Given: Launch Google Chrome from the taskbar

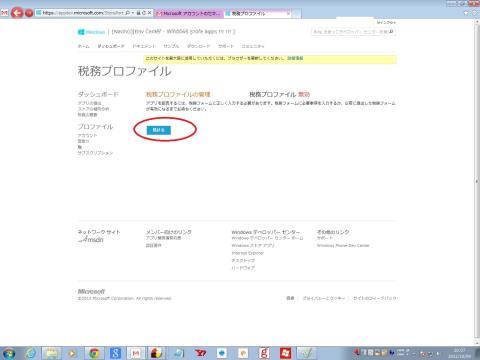Looking at the screenshot, I should 94,353.
